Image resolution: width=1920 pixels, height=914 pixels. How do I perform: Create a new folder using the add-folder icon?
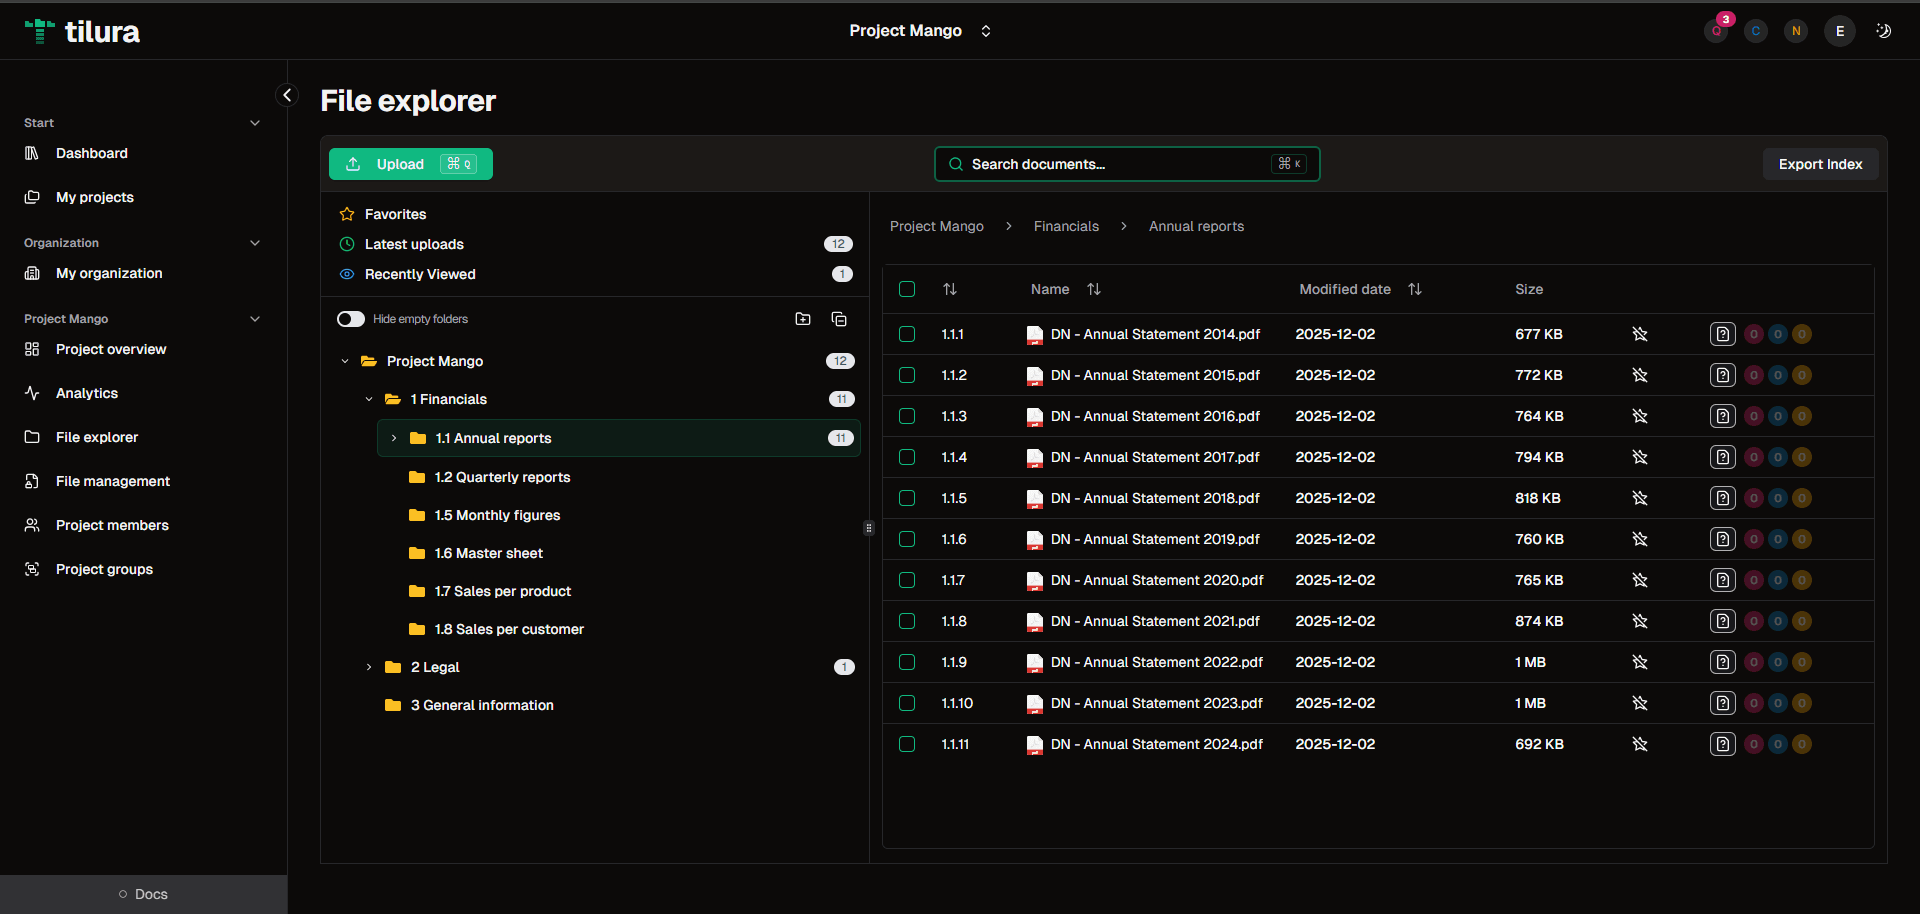point(803,319)
